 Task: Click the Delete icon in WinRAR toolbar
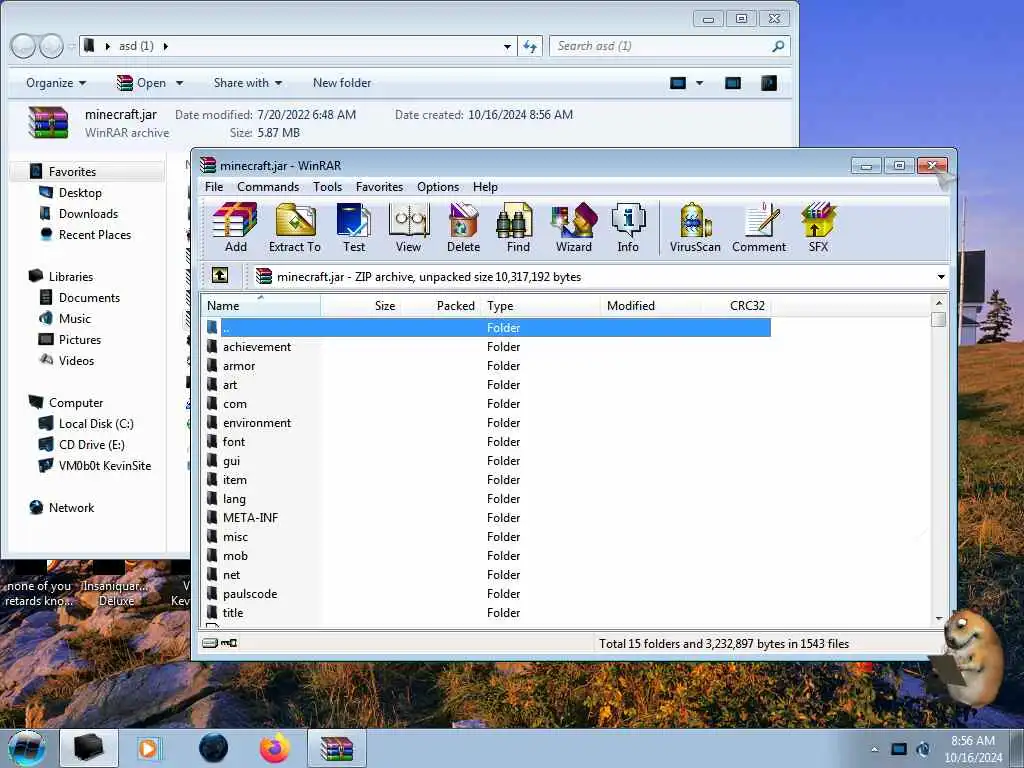pyautogui.click(x=464, y=227)
